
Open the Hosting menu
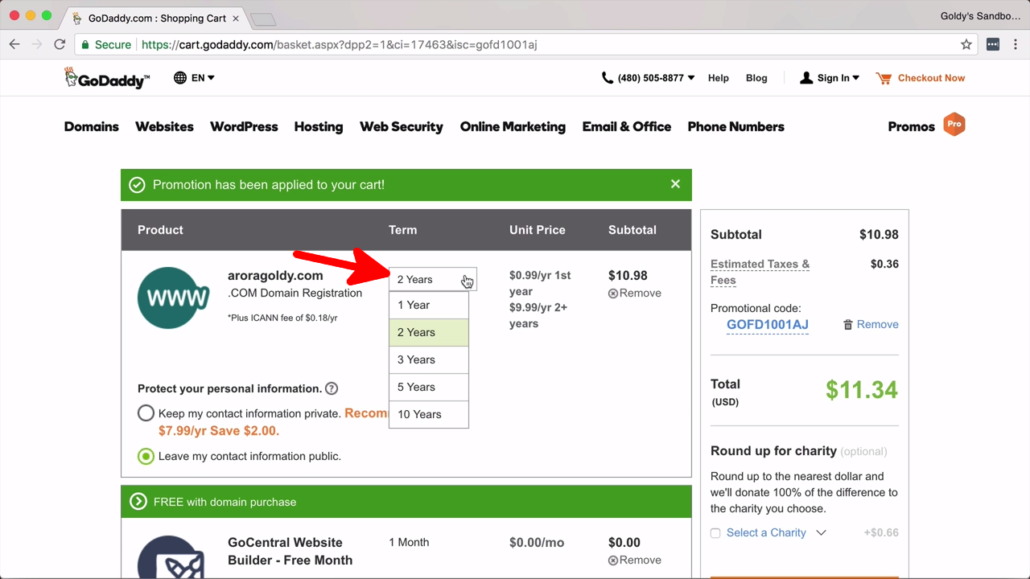click(x=319, y=127)
